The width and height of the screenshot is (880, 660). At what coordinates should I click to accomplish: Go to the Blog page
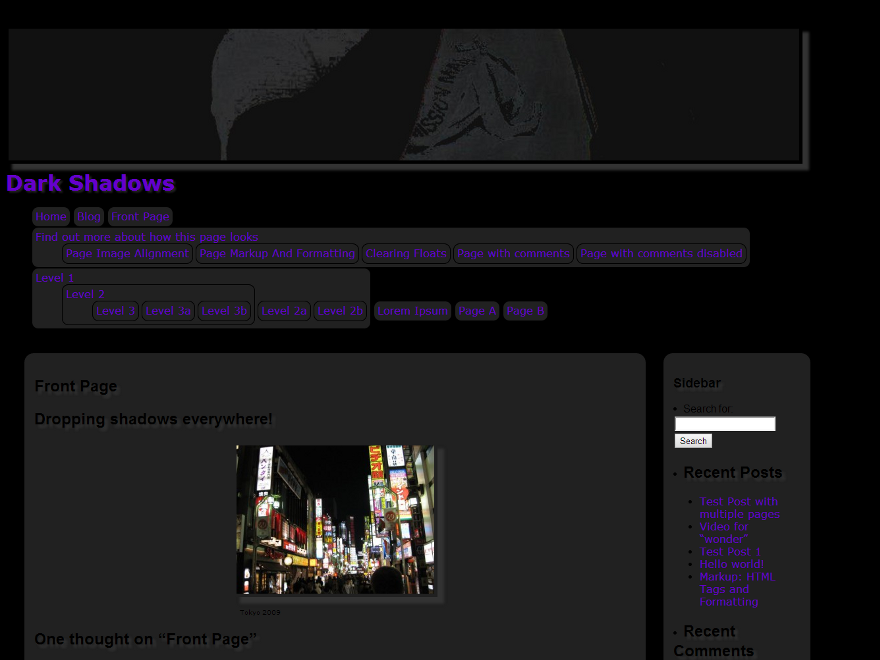(89, 217)
